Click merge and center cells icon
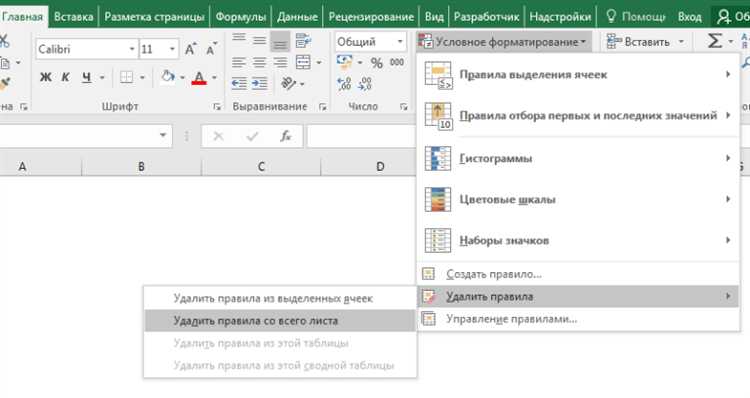 click(303, 62)
